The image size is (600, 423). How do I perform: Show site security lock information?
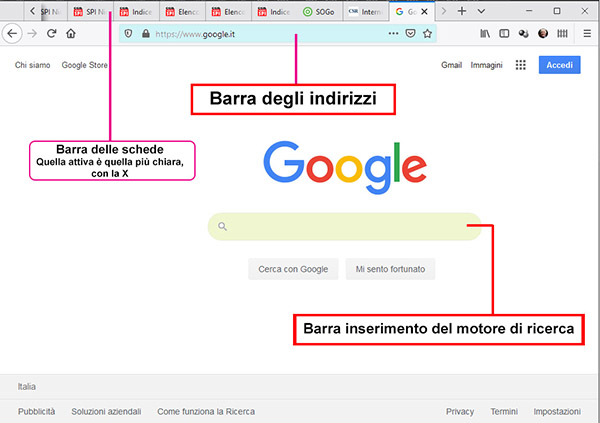[x=145, y=34]
